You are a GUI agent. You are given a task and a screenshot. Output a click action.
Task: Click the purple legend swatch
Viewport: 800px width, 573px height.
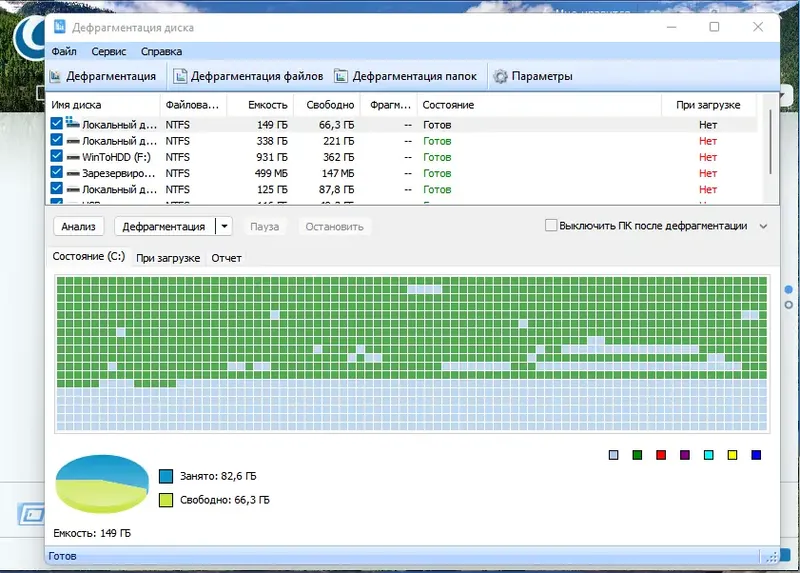pos(685,455)
